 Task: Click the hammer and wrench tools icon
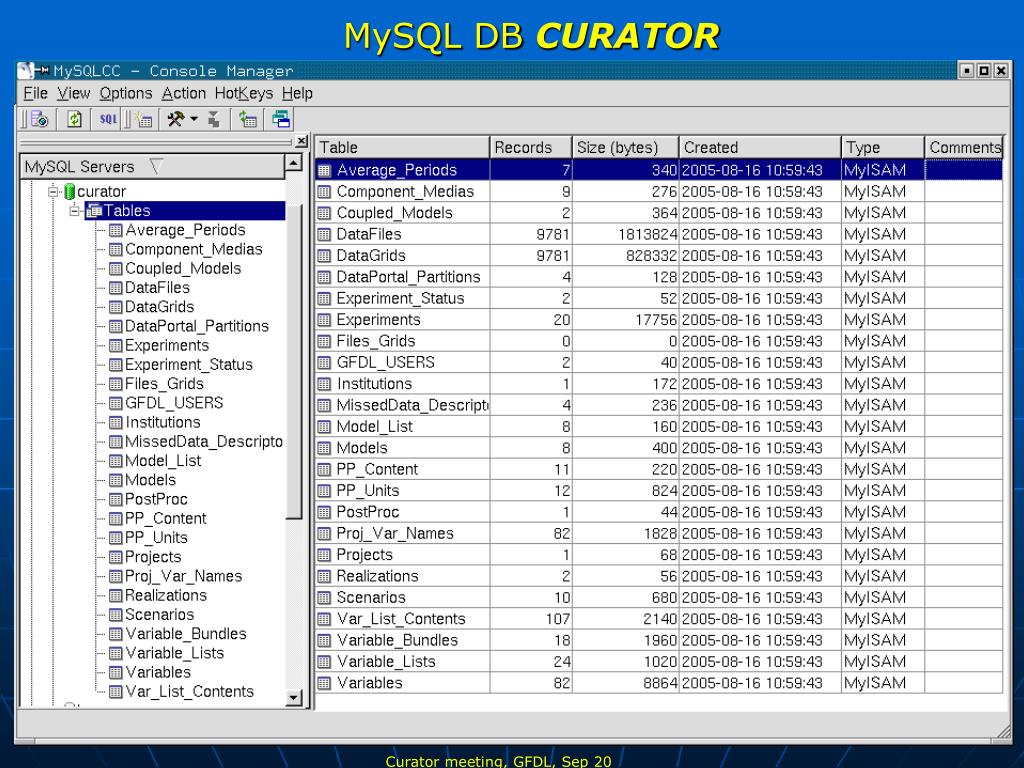[175, 120]
